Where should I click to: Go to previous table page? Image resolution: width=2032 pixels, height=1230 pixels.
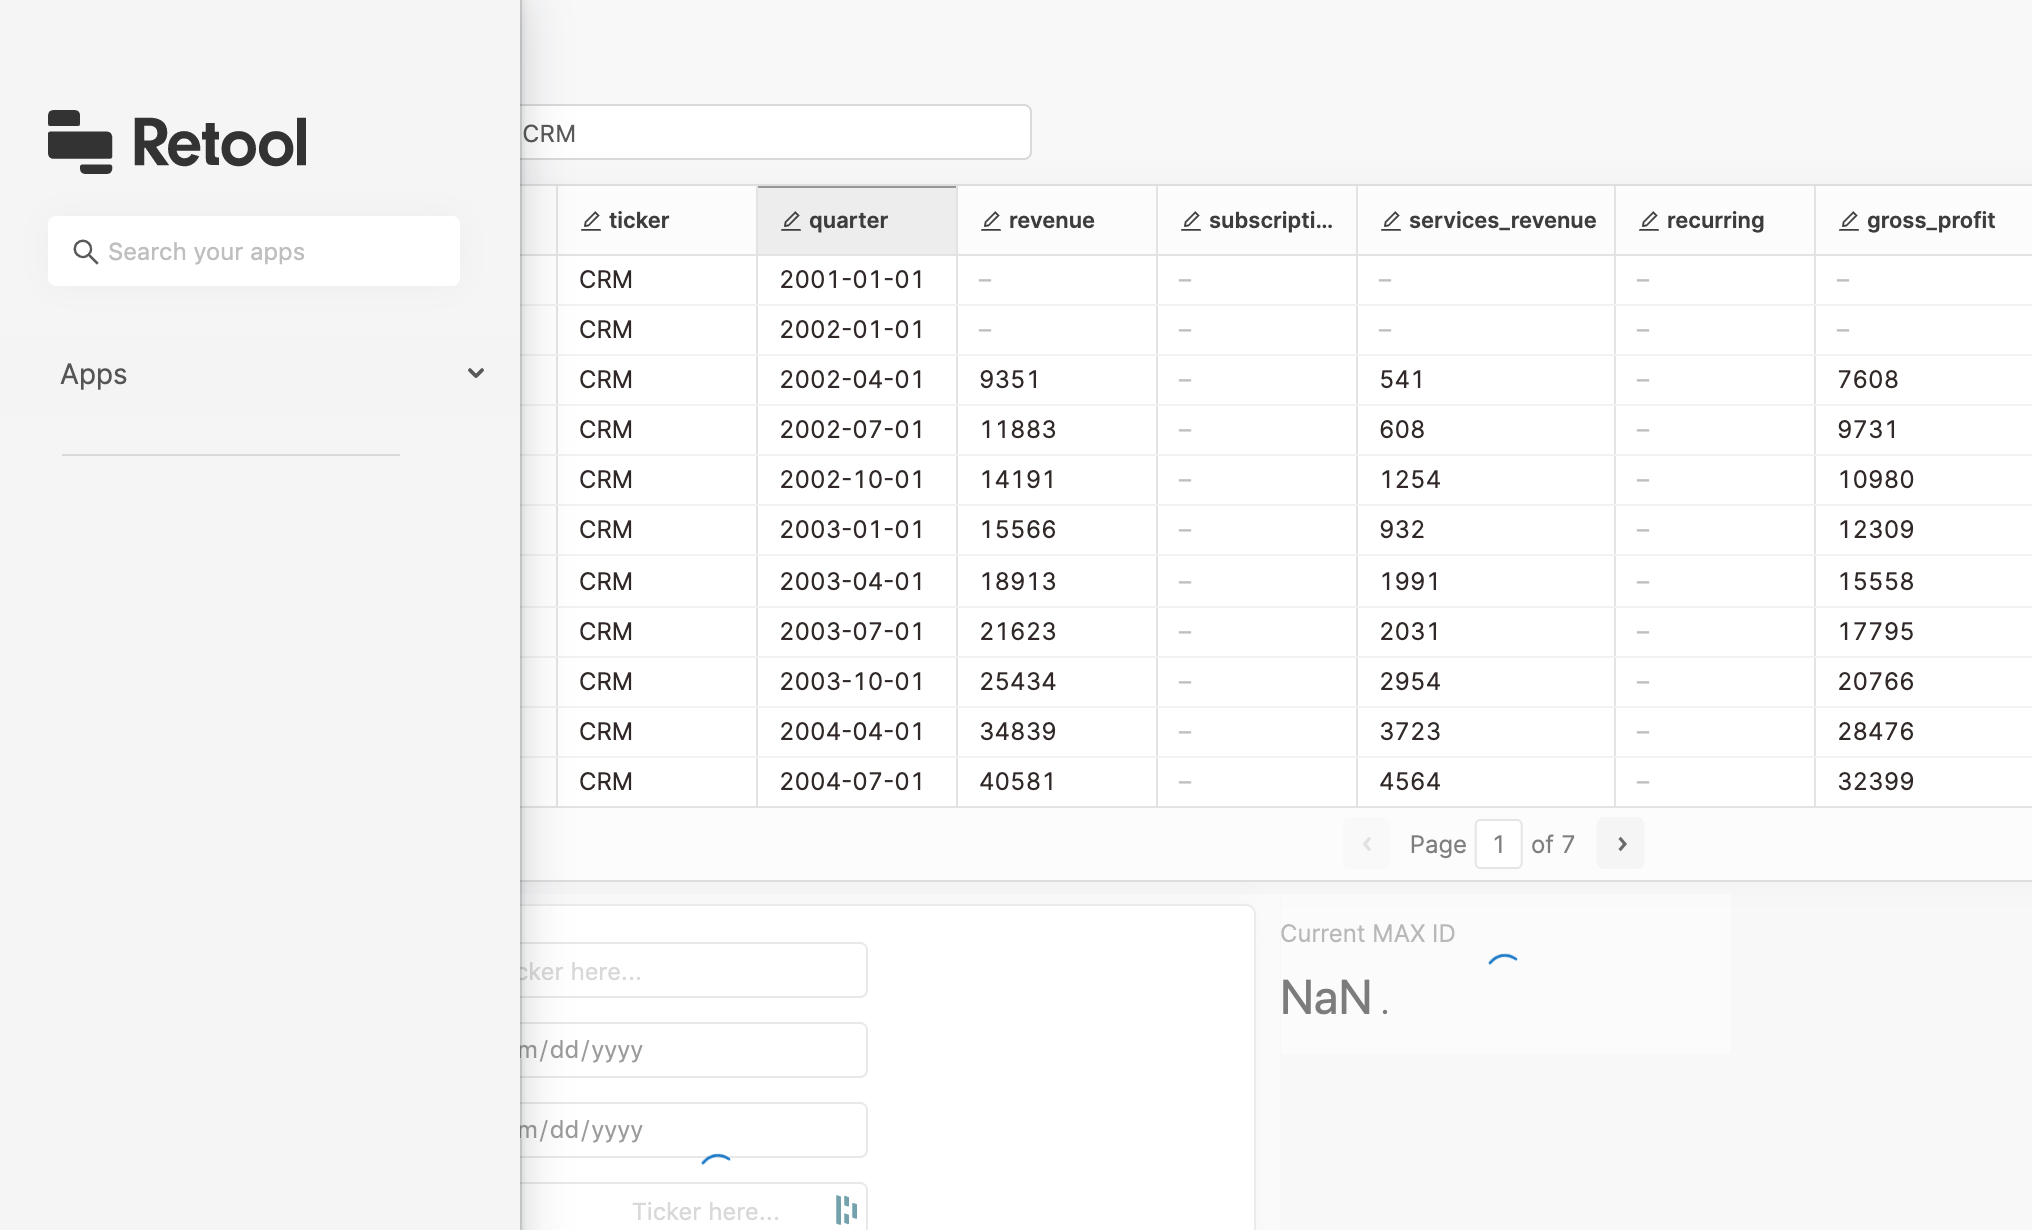(1366, 844)
